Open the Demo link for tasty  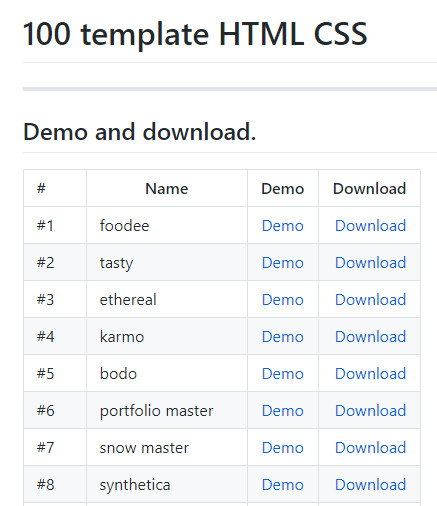pyautogui.click(x=283, y=263)
